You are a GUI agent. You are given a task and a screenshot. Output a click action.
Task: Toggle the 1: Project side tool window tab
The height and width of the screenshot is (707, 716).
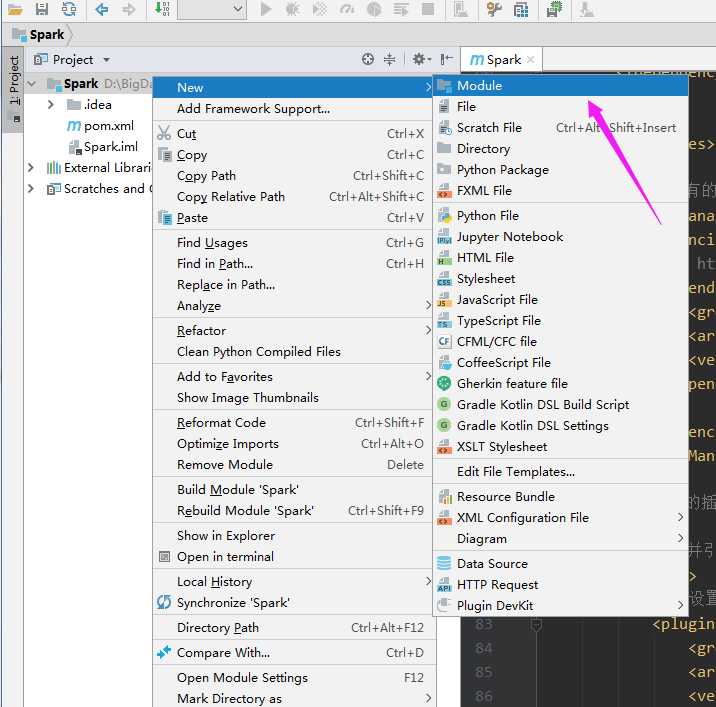pyautogui.click(x=15, y=89)
